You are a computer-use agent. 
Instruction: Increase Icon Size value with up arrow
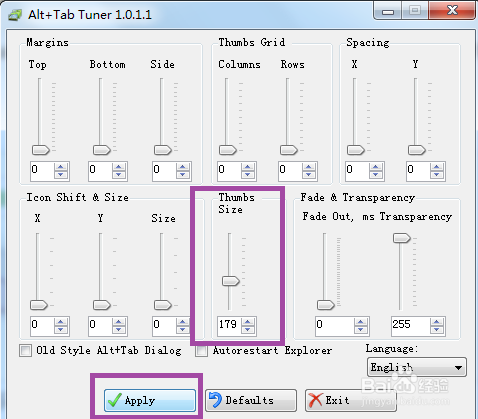[183, 321]
